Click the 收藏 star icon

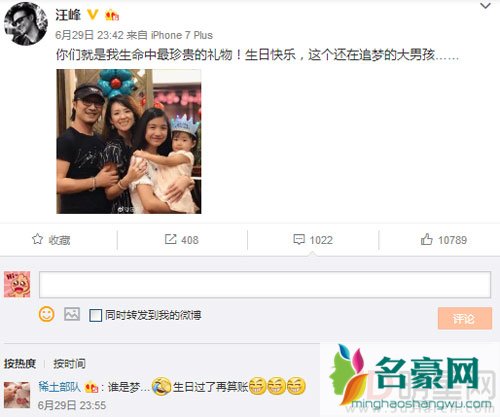pos(37,239)
